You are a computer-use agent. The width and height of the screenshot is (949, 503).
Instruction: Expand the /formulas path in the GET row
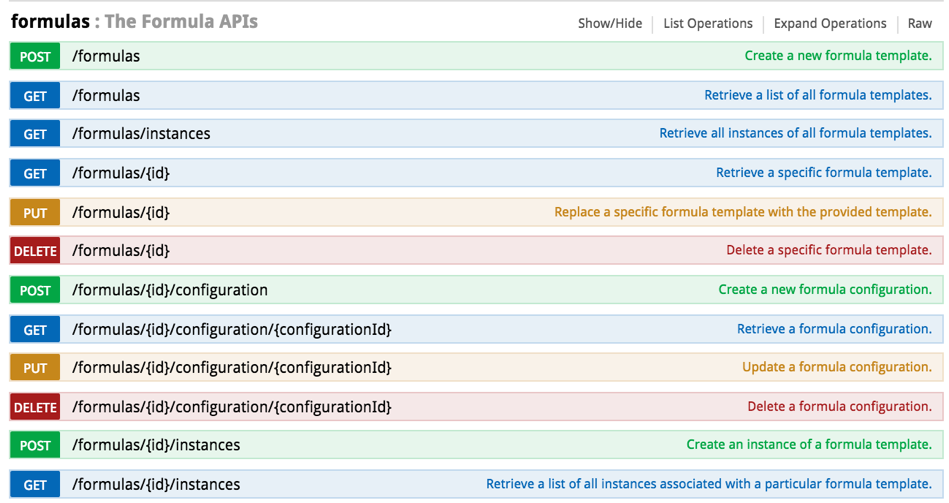coord(106,96)
